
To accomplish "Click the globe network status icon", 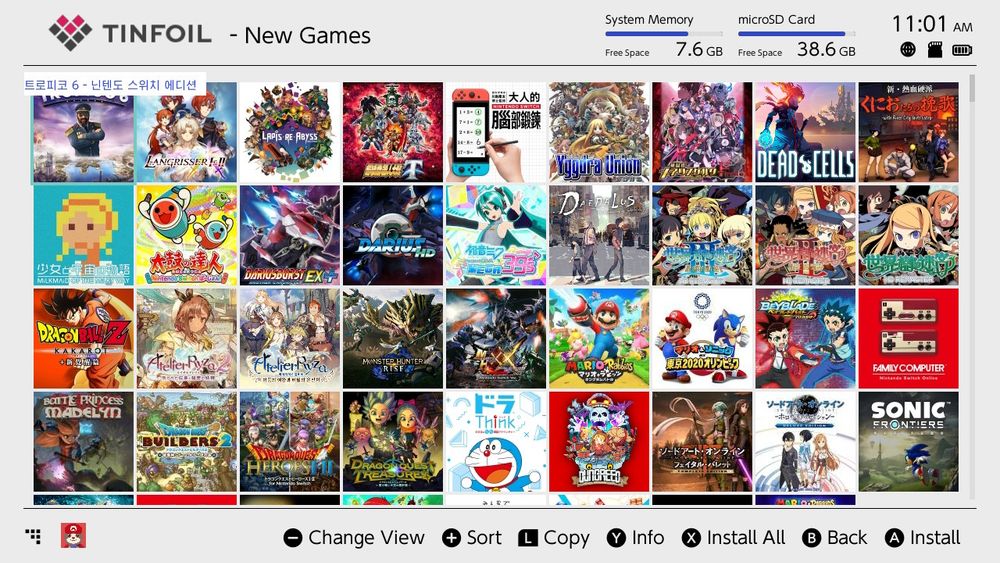I will coord(908,50).
